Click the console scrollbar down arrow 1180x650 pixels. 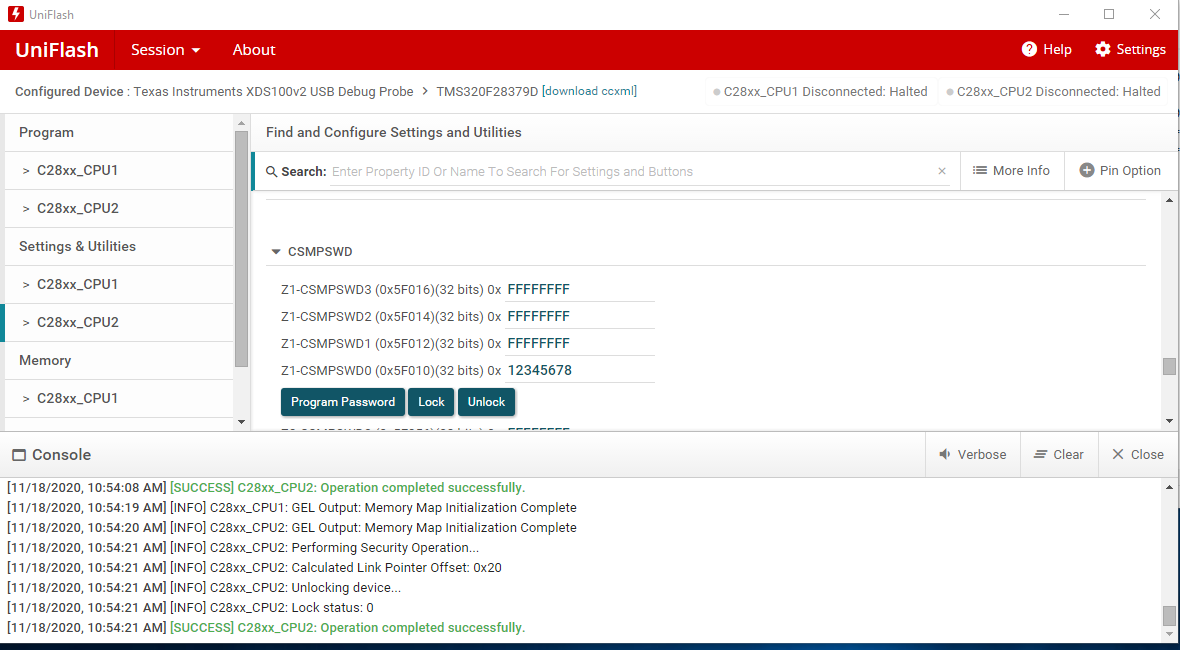(x=1169, y=635)
